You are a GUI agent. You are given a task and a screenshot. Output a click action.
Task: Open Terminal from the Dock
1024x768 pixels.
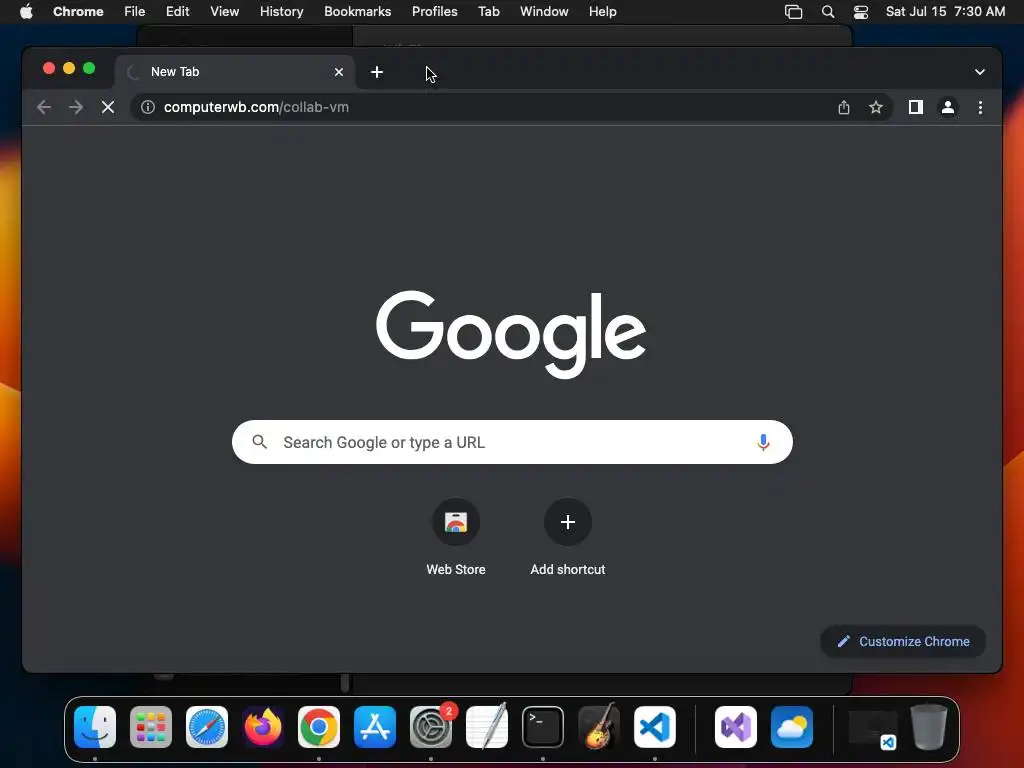[543, 727]
